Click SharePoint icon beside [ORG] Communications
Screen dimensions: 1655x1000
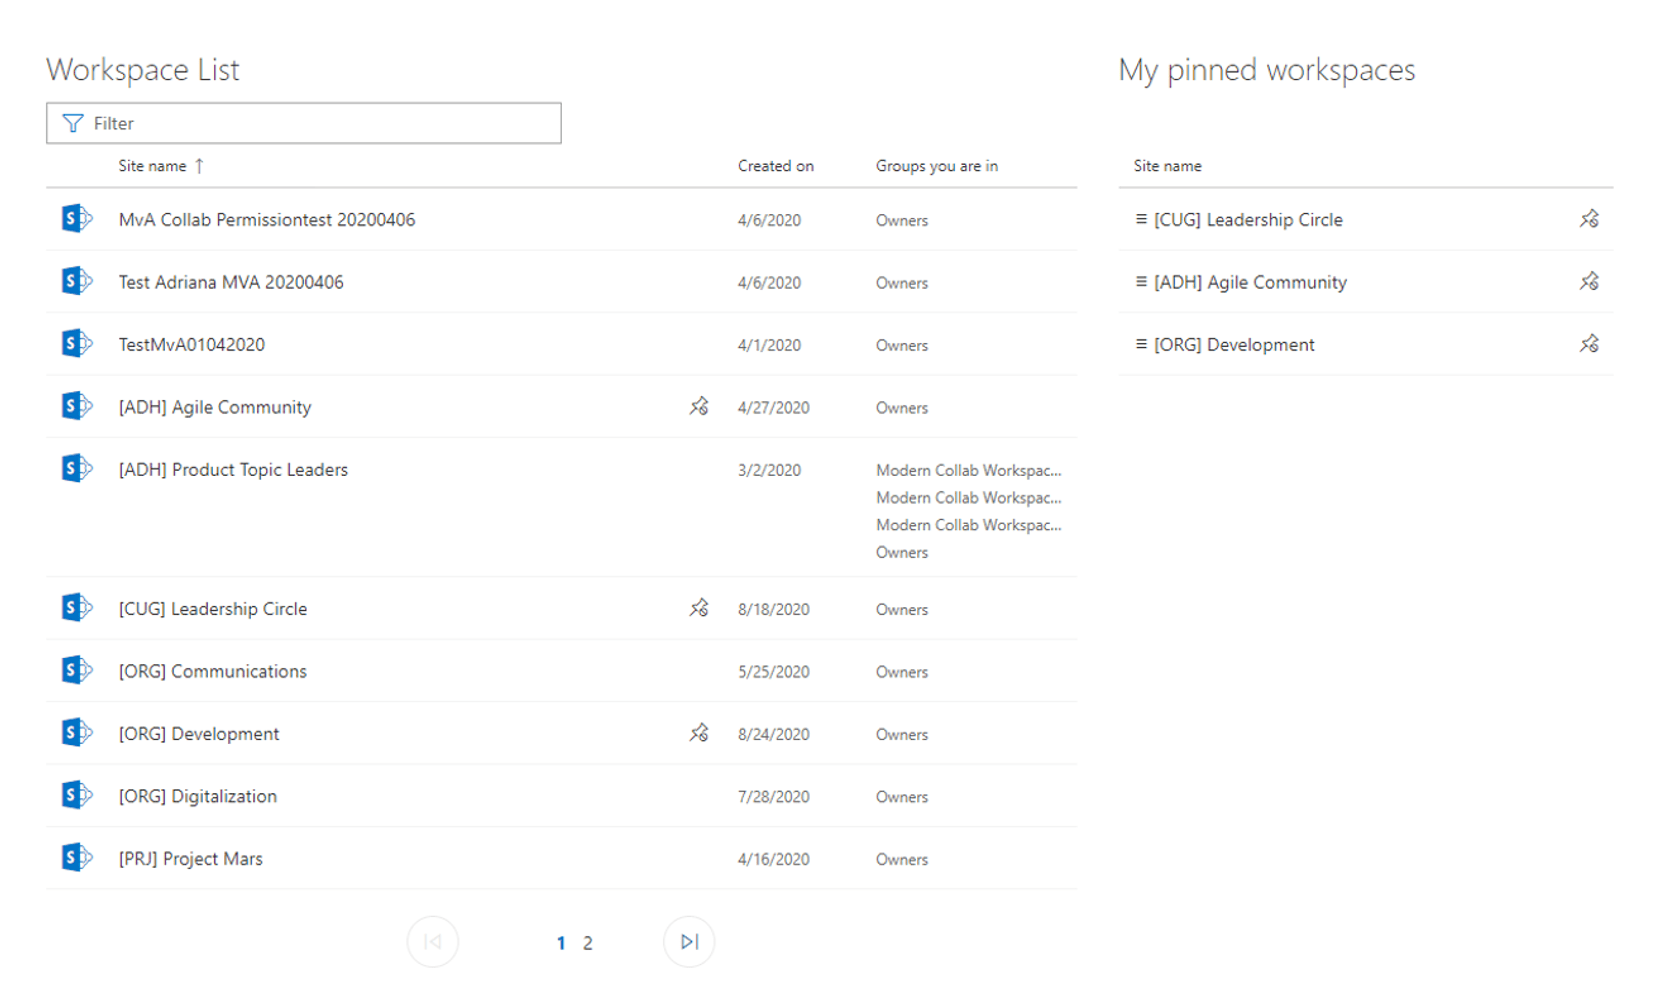pyautogui.click(x=77, y=670)
